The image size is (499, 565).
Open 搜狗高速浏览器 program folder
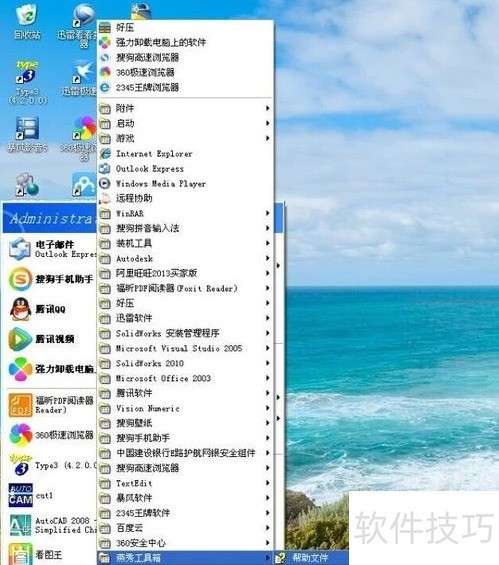[x=185, y=468]
